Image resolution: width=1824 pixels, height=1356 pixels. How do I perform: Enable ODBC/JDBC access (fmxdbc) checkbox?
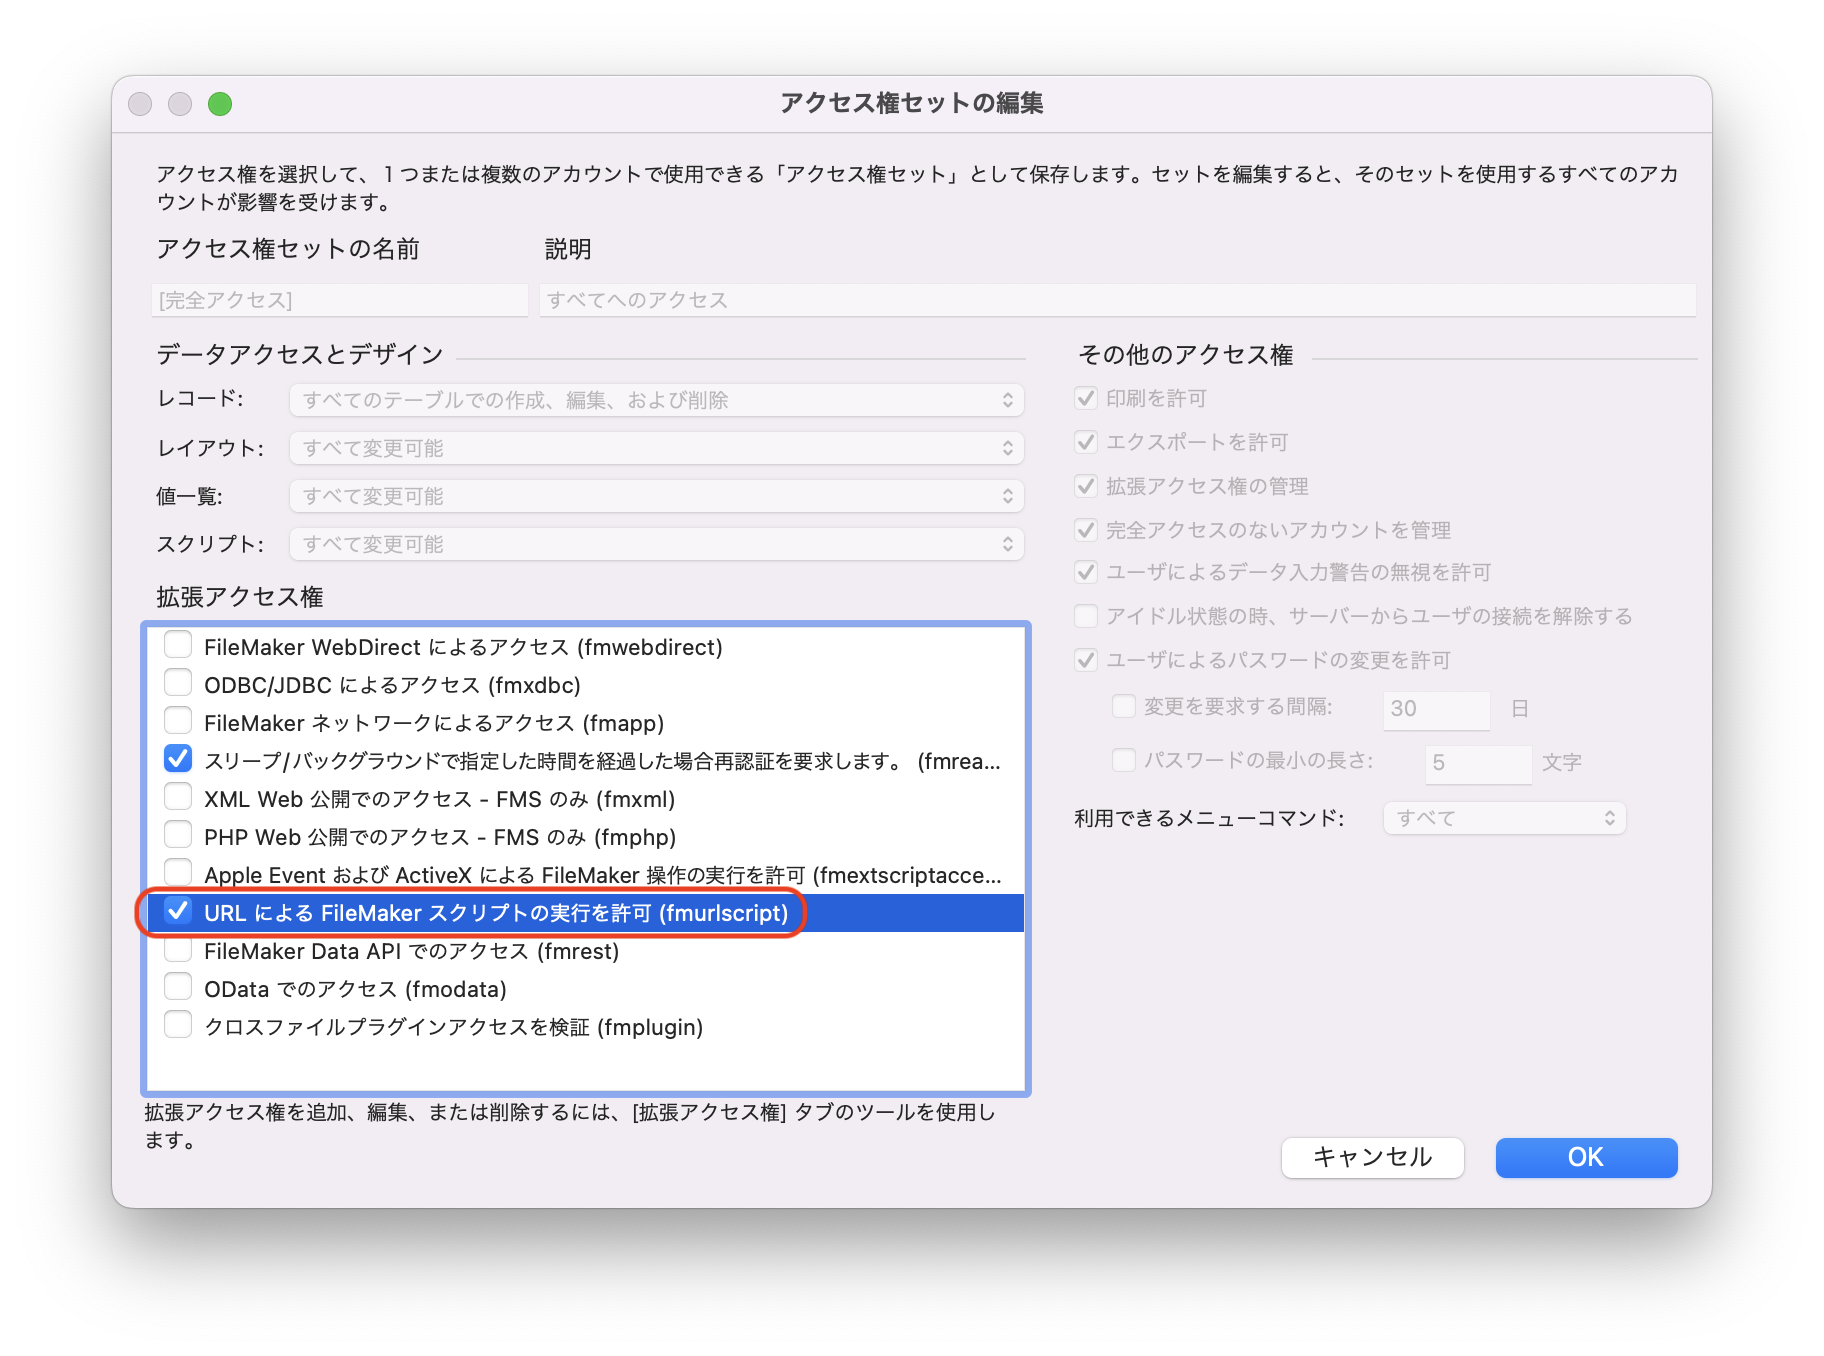178,683
